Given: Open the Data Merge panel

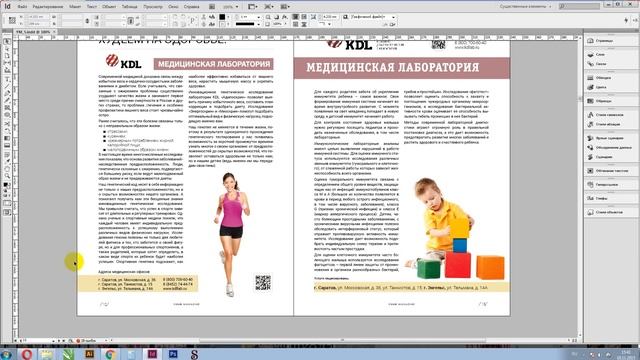Looking at the screenshot, I should [610, 147].
